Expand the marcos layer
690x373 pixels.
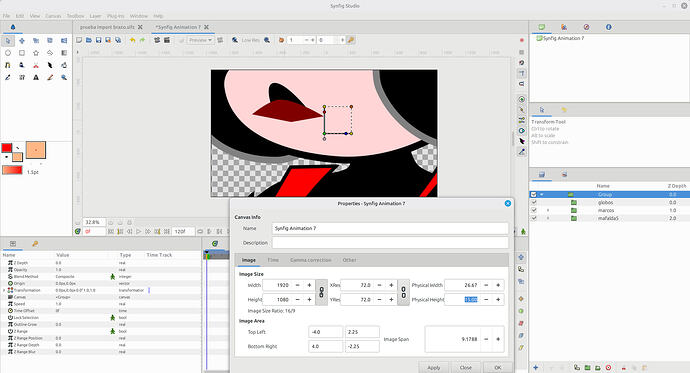pyautogui.click(x=548, y=210)
